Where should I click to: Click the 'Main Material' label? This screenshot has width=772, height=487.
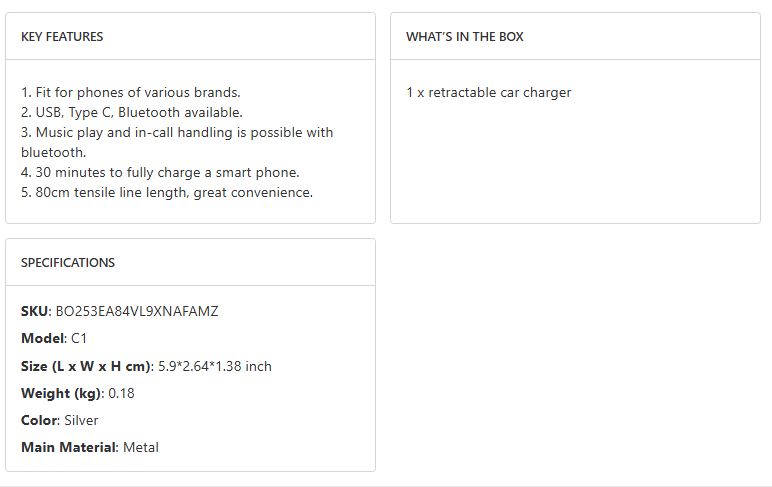pyautogui.click(x=68, y=447)
